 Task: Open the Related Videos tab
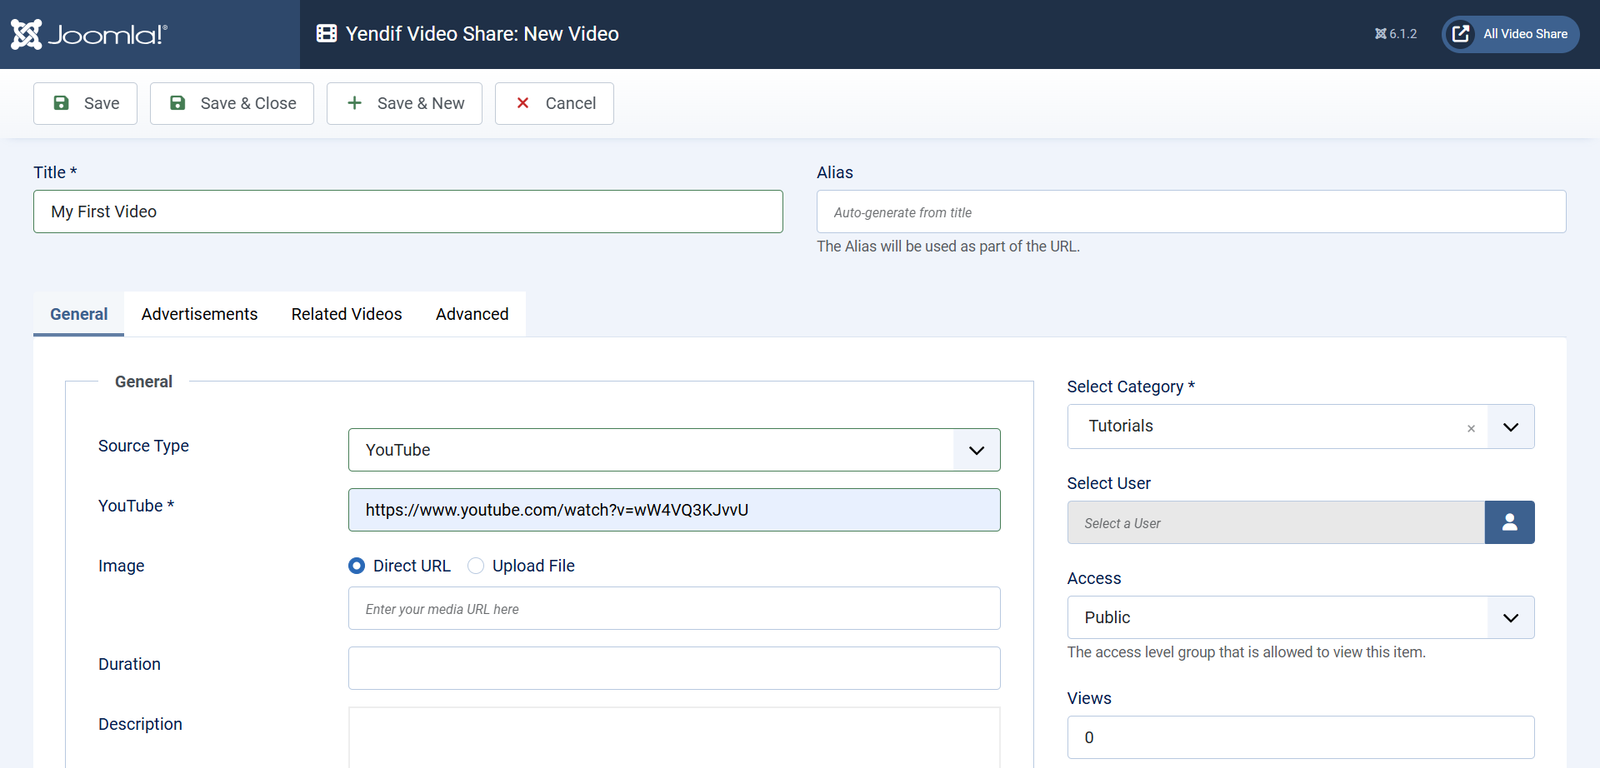[x=347, y=314]
